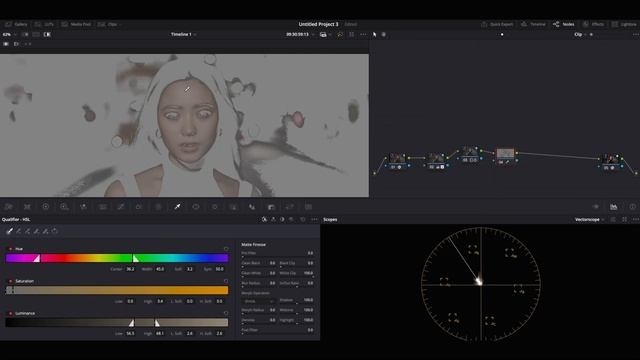The image size is (640, 360).
Task: Open the Color Match palette
Action: point(27,207)
